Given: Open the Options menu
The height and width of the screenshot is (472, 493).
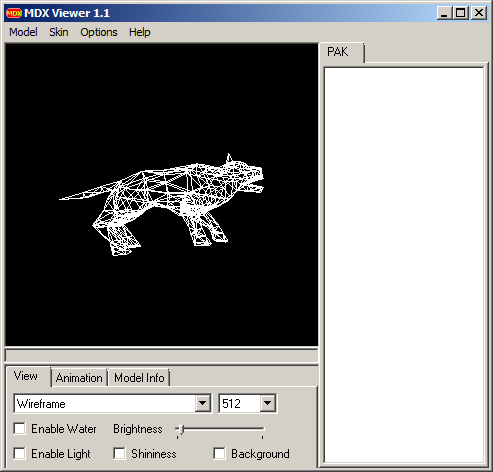Looking at the screenshot, I should (99, 32).
